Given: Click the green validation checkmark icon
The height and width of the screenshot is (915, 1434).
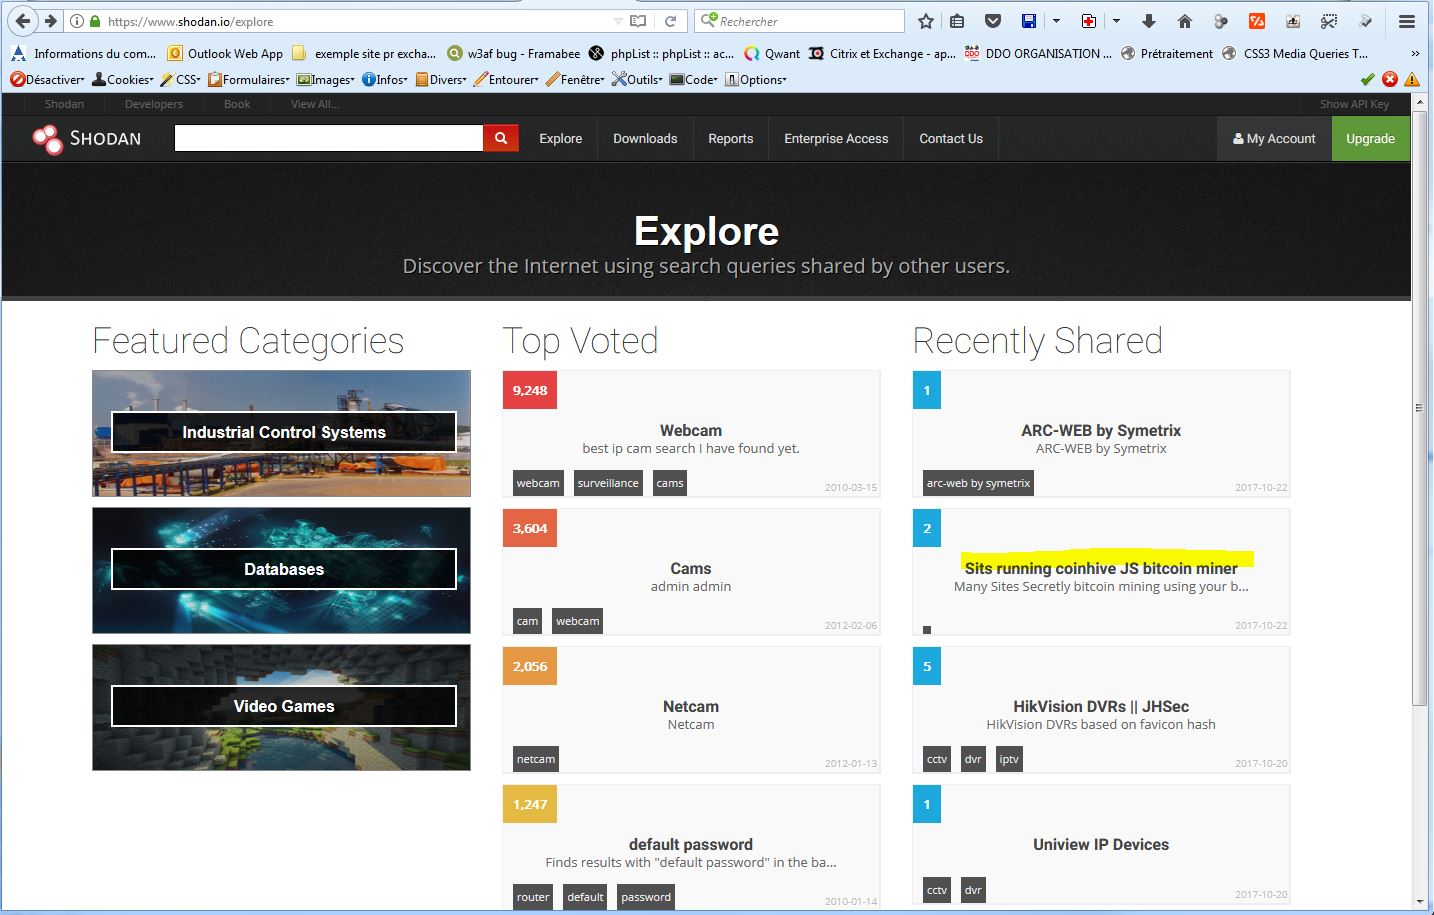Looking at the screenshot, I should coord(1367,80).
